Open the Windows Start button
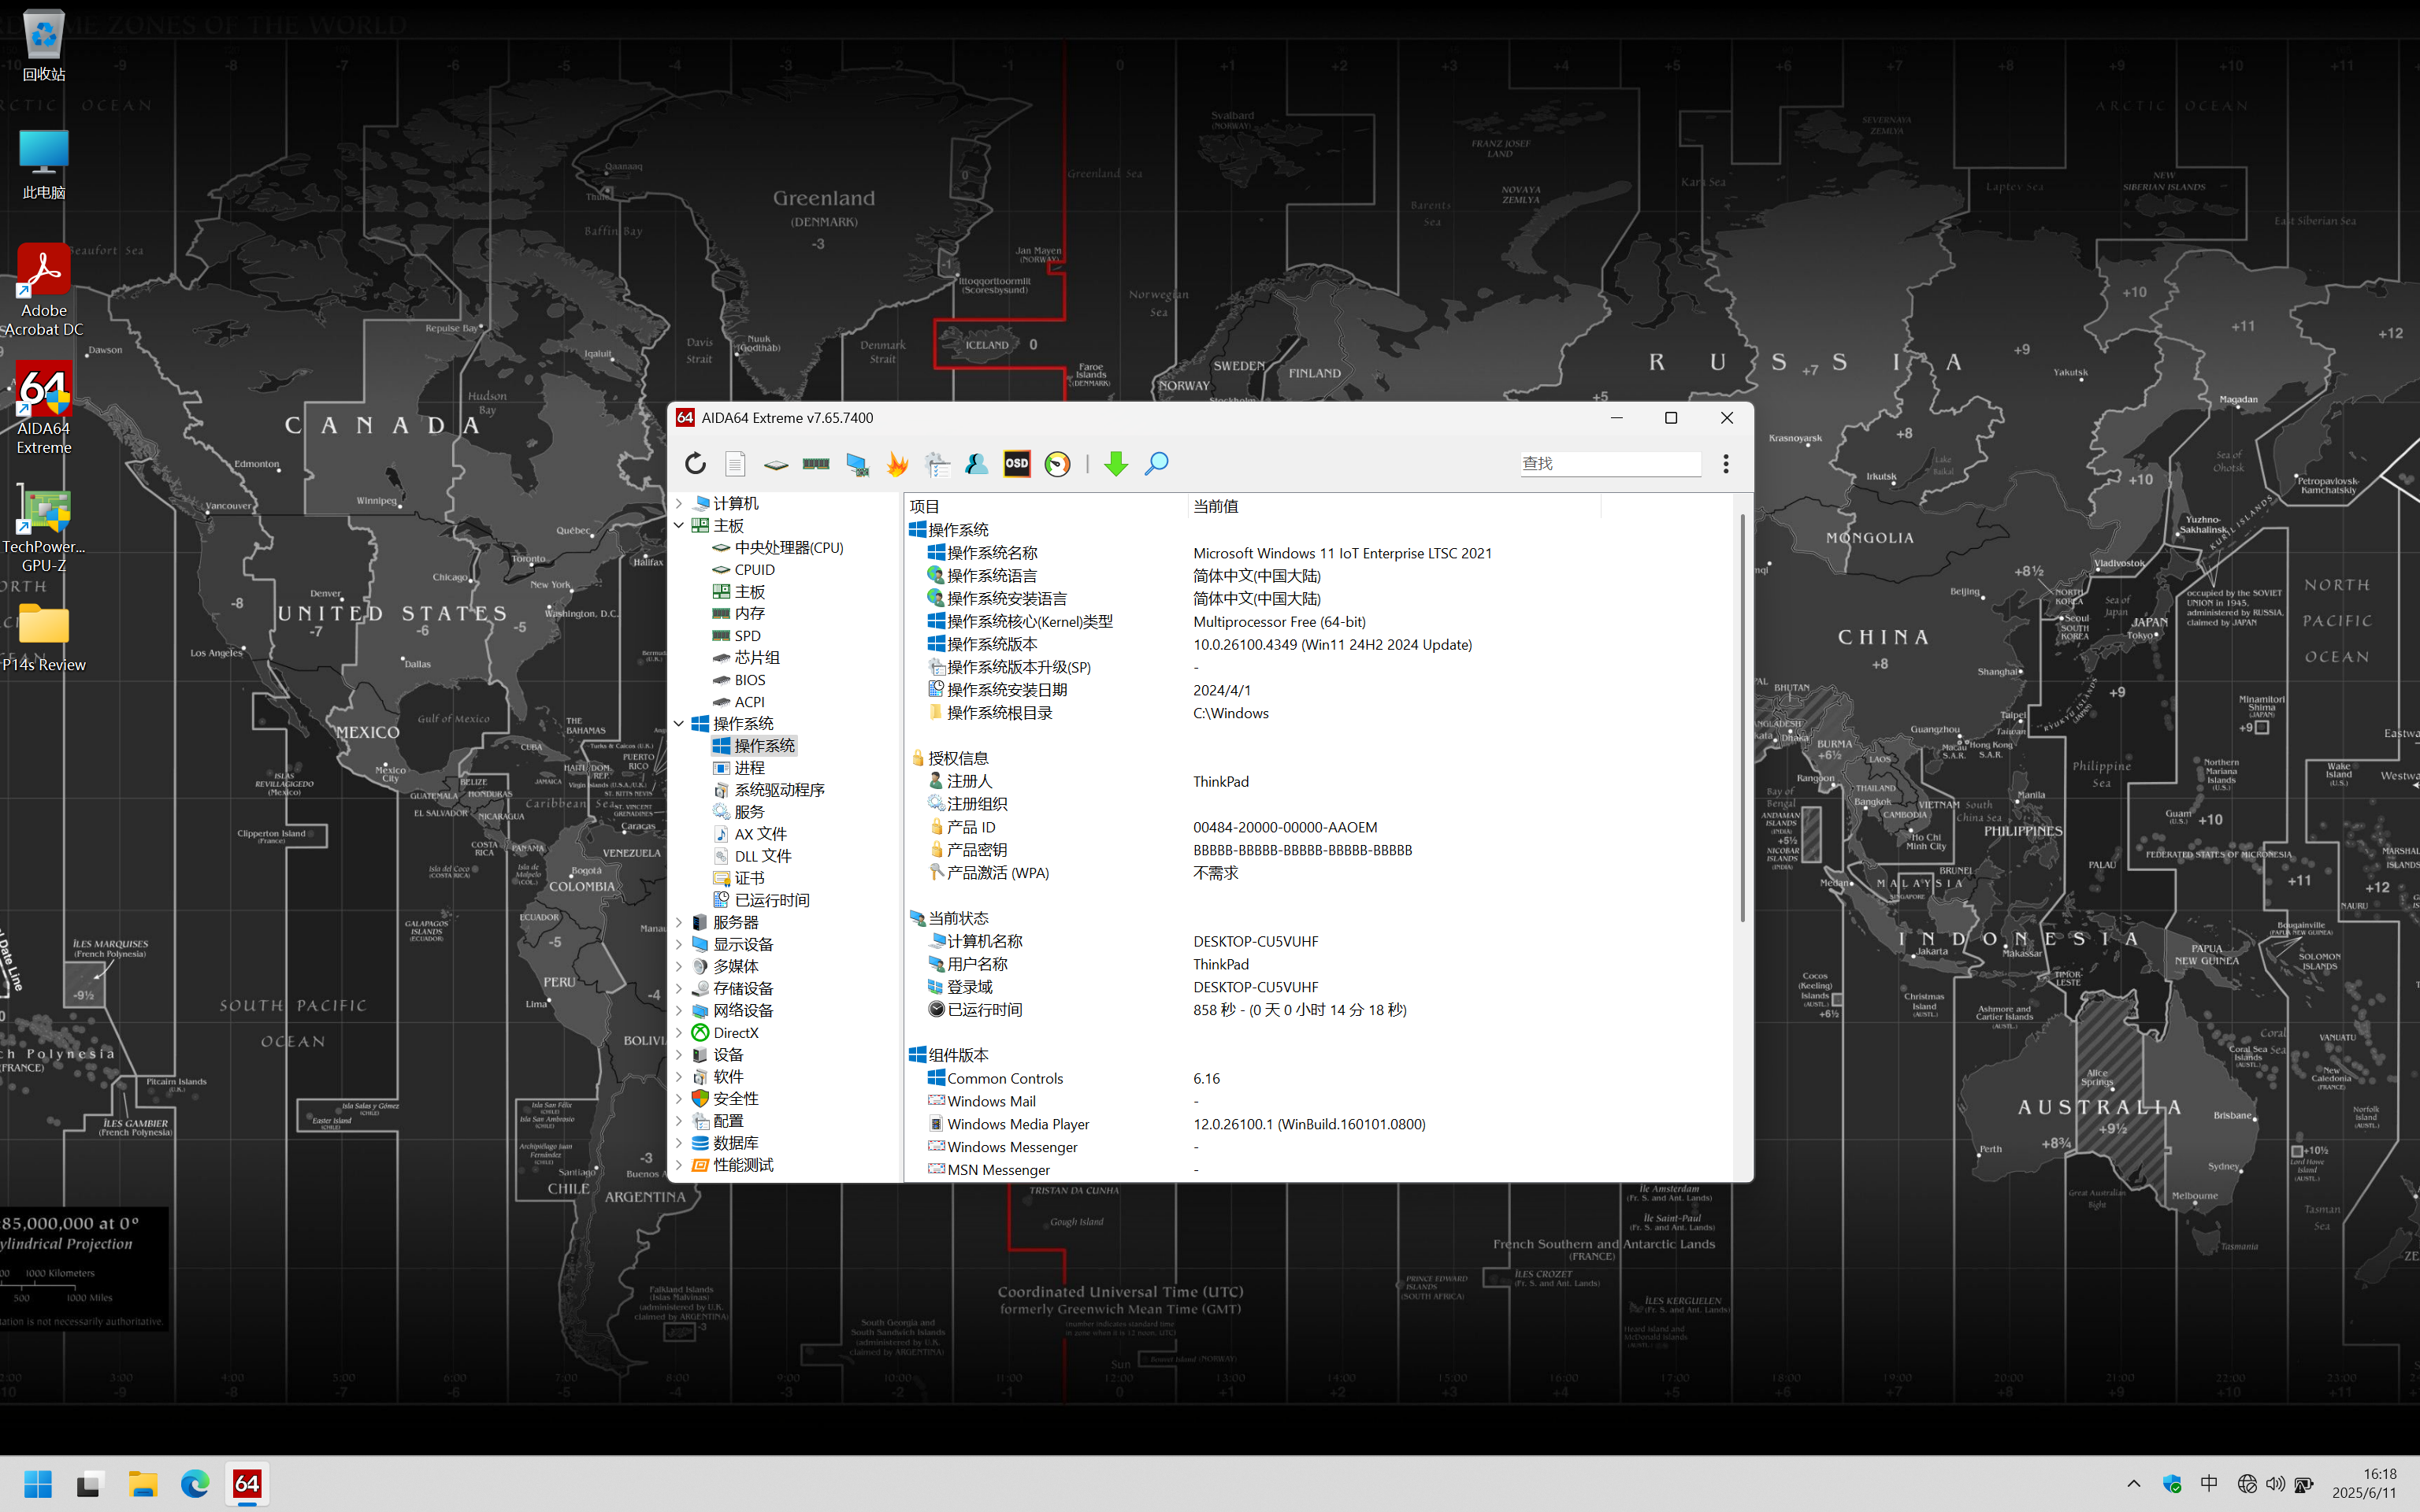The image size is (2420, 1512). (x=38, y=1484)
